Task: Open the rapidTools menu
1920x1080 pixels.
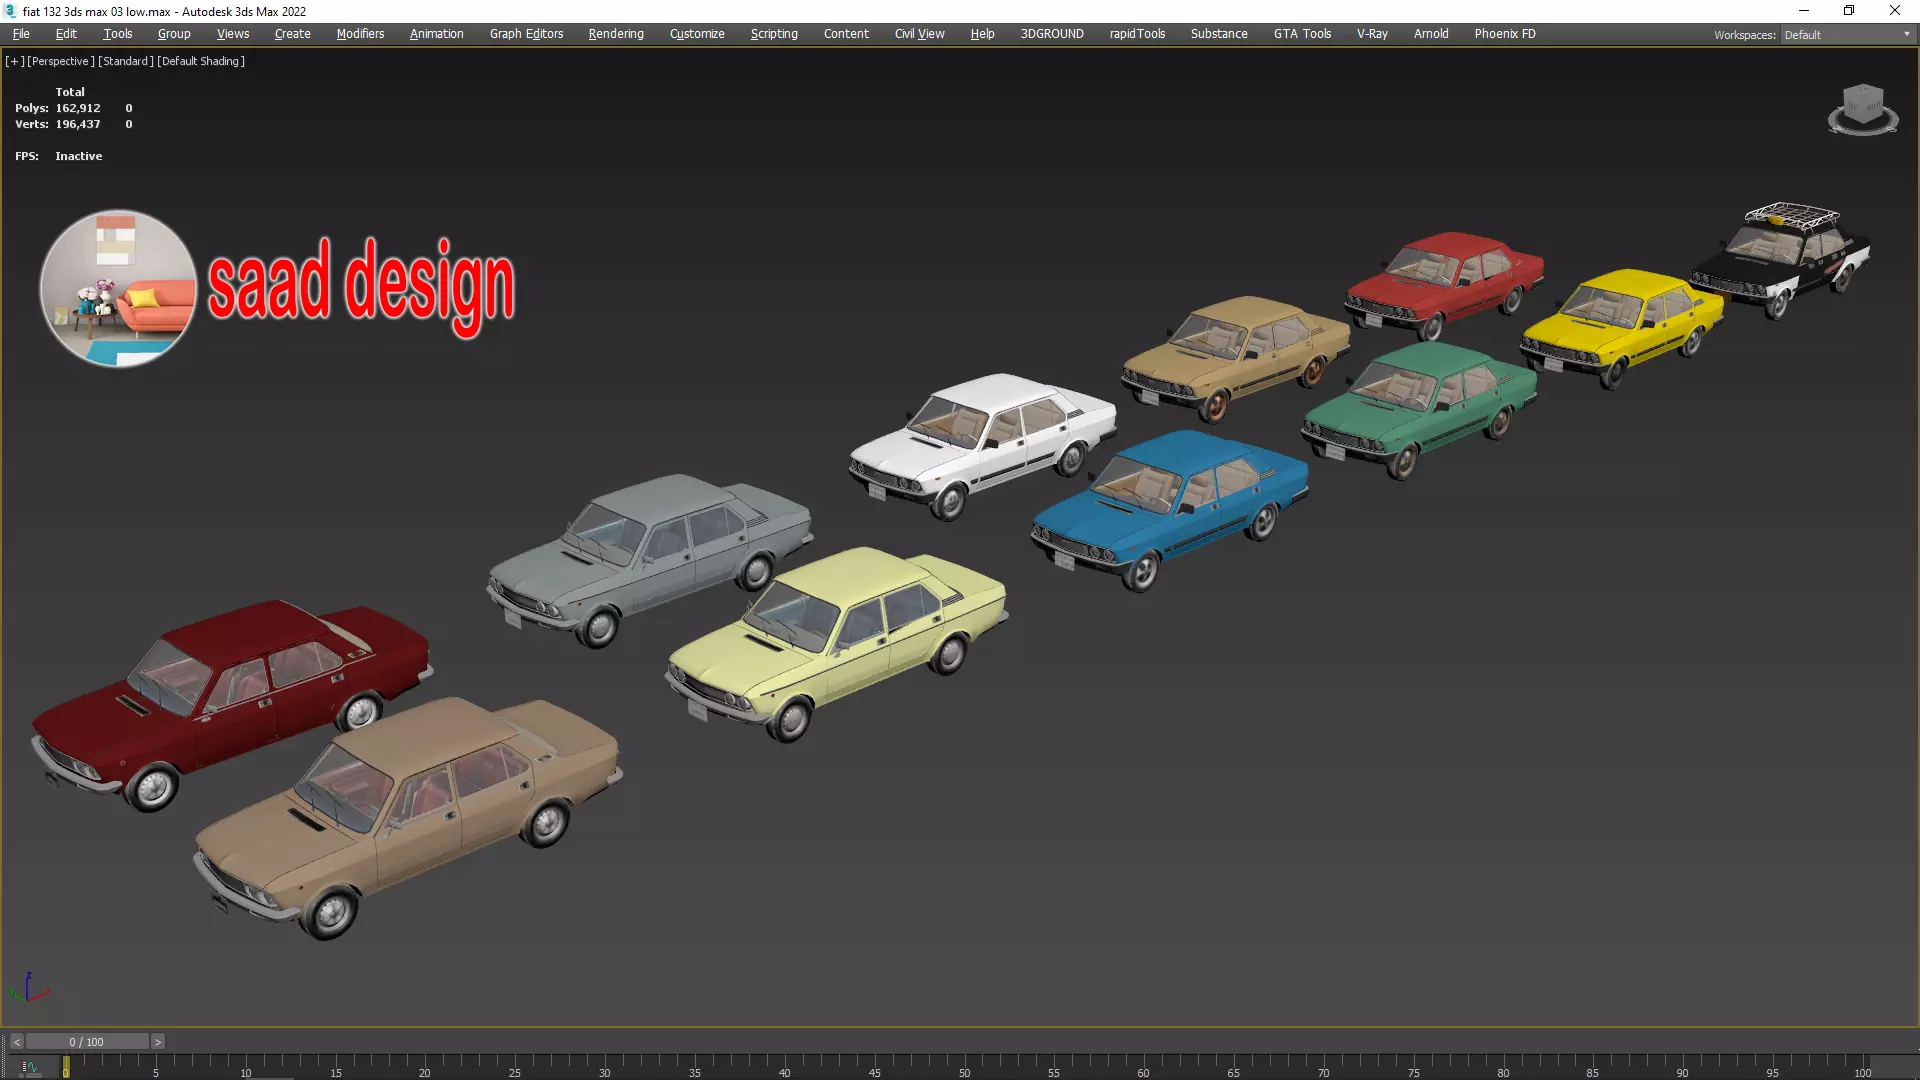Action: tap(1137, 33)
